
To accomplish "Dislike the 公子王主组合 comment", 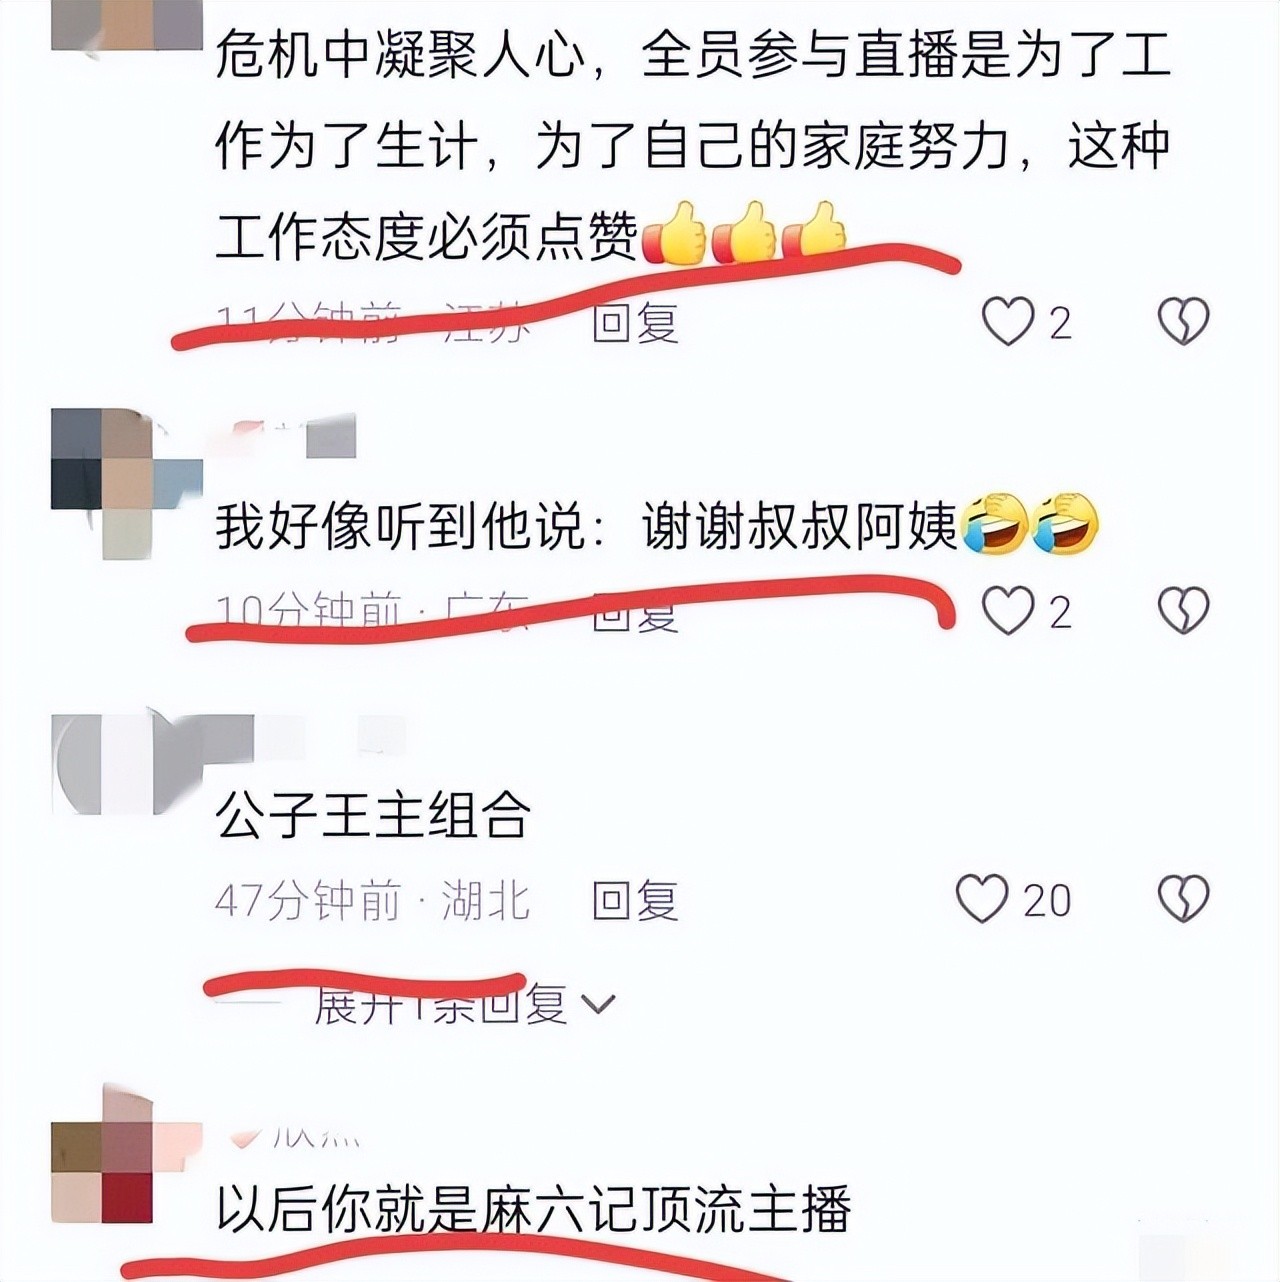I will 1184,898.
